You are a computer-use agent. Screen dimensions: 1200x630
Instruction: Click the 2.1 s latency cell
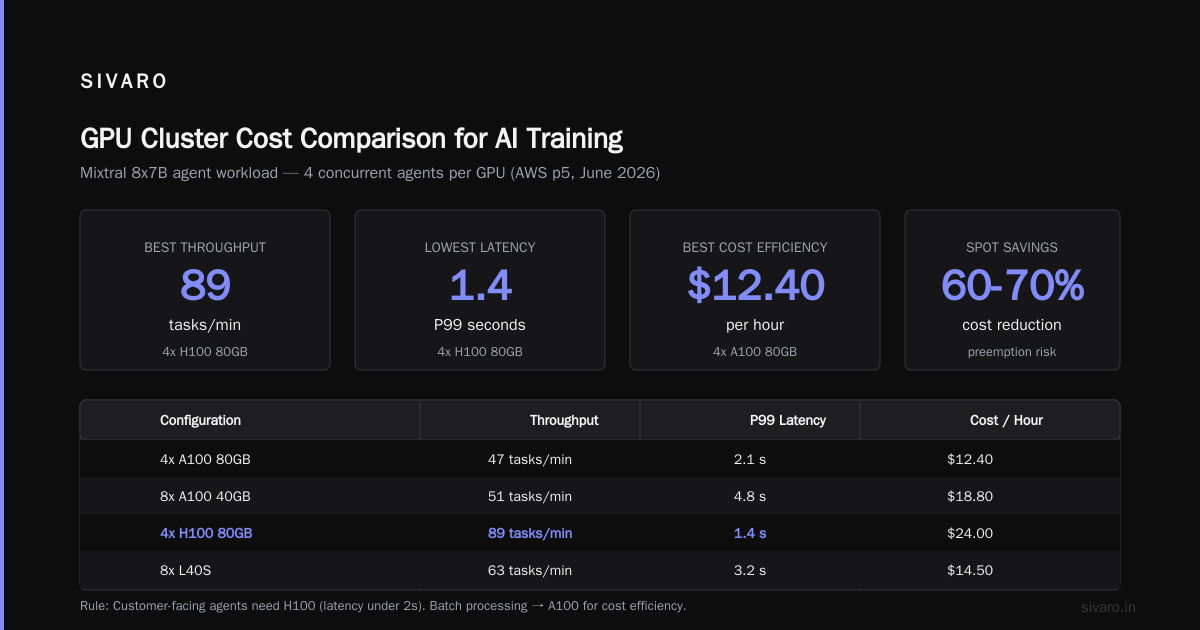pos(750,459)
